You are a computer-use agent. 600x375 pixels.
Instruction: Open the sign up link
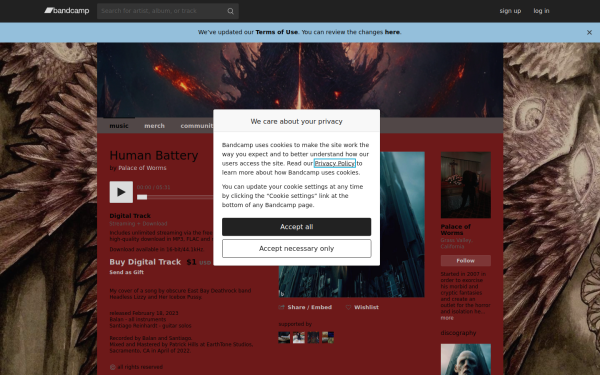(x=510, y=11)
